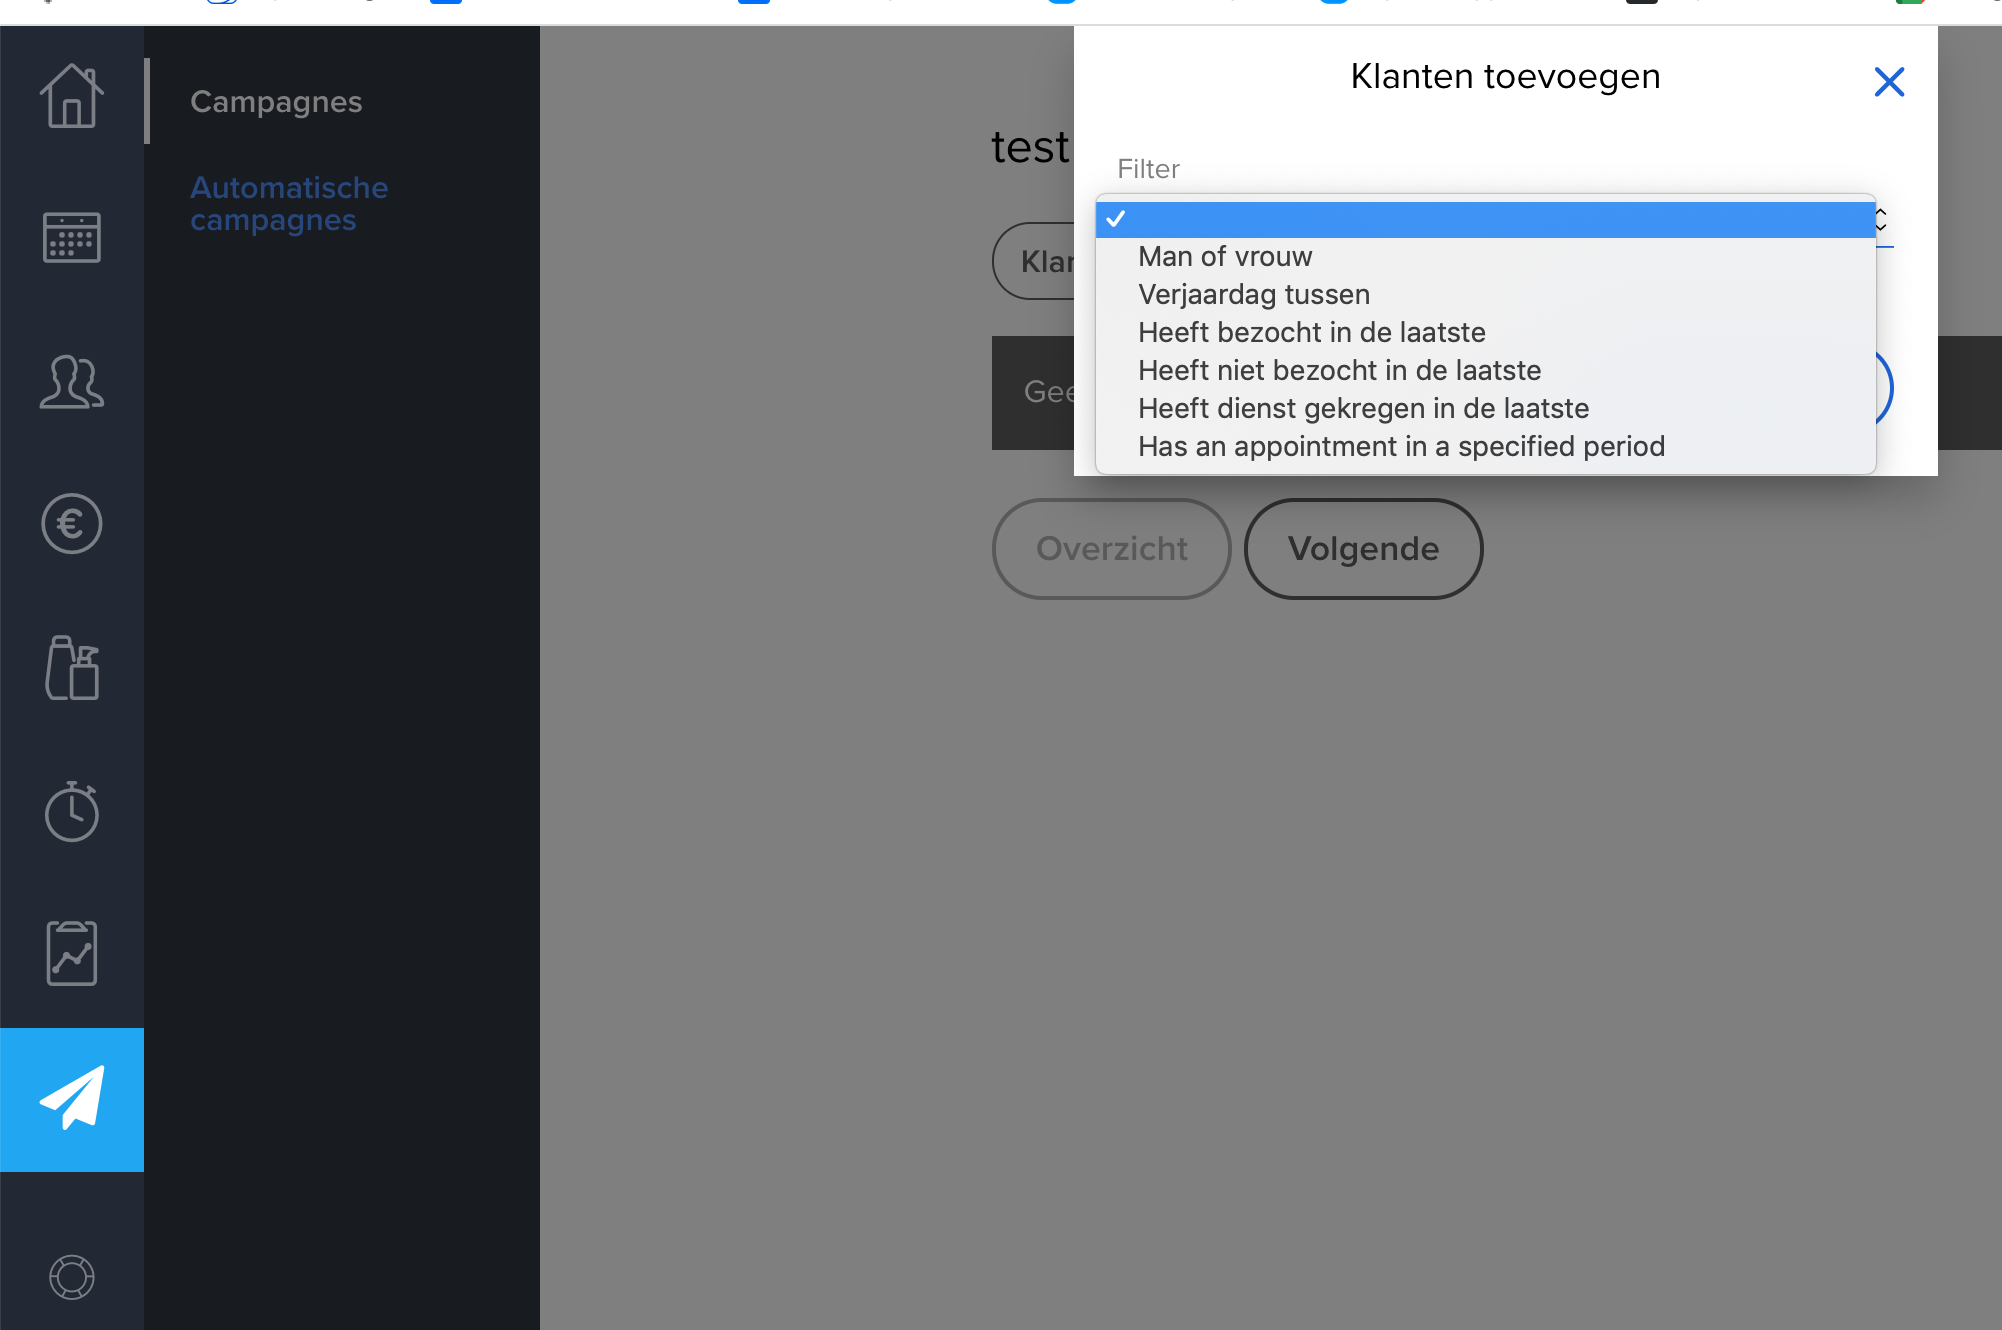Open the calendar icon in sidebar
Image resolution: width=2002 pixels, height=1330 pixels.
click(x=72, y=238)
